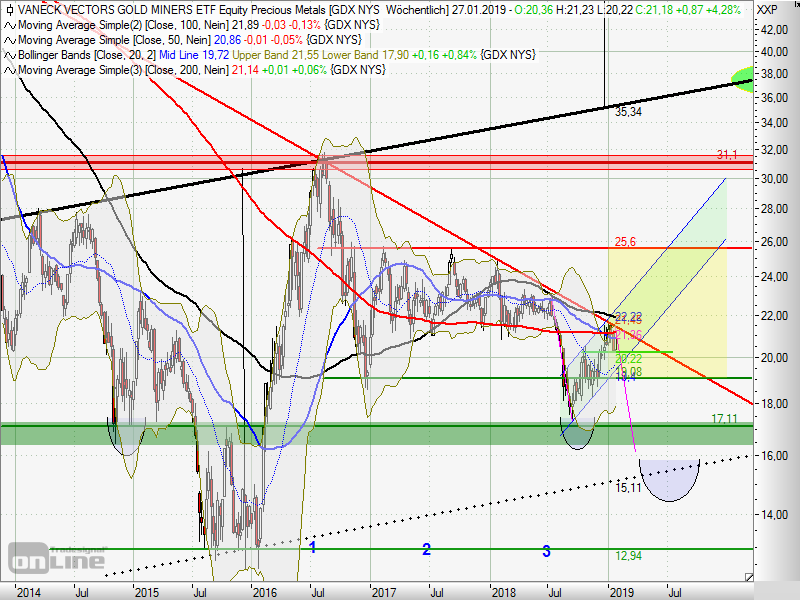The width and height of the screenshot is (800, 600).
Task: Select the blue wave marker 3
Action: [546, 551]
